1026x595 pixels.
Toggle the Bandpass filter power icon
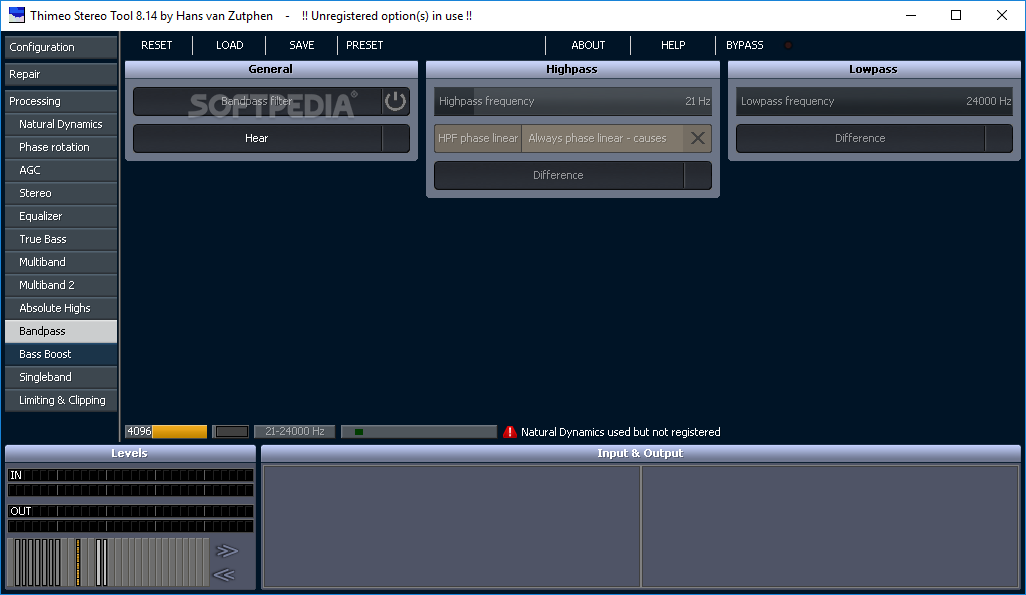(395, 101)
